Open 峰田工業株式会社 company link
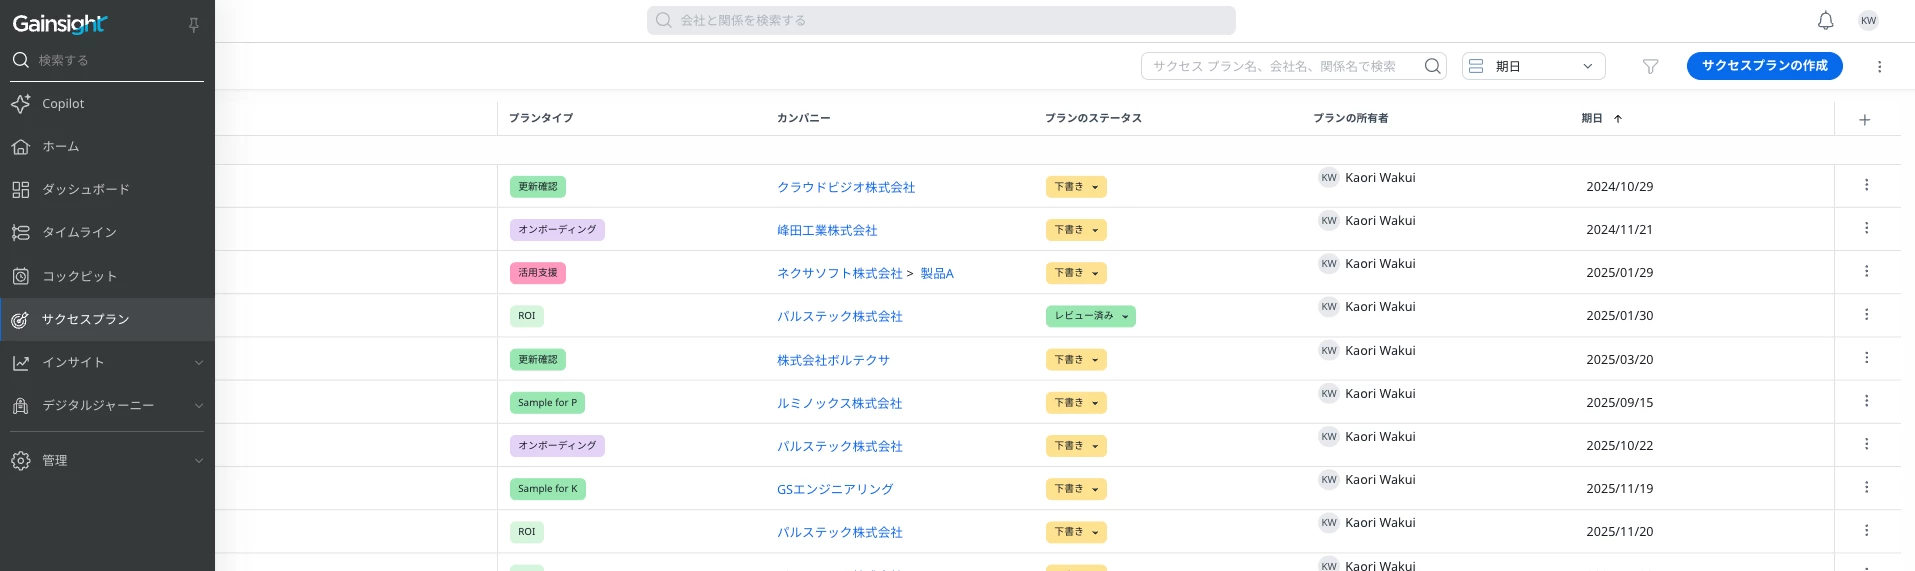1915x571 pixels. pyautogui.click(x=827, y=230)
